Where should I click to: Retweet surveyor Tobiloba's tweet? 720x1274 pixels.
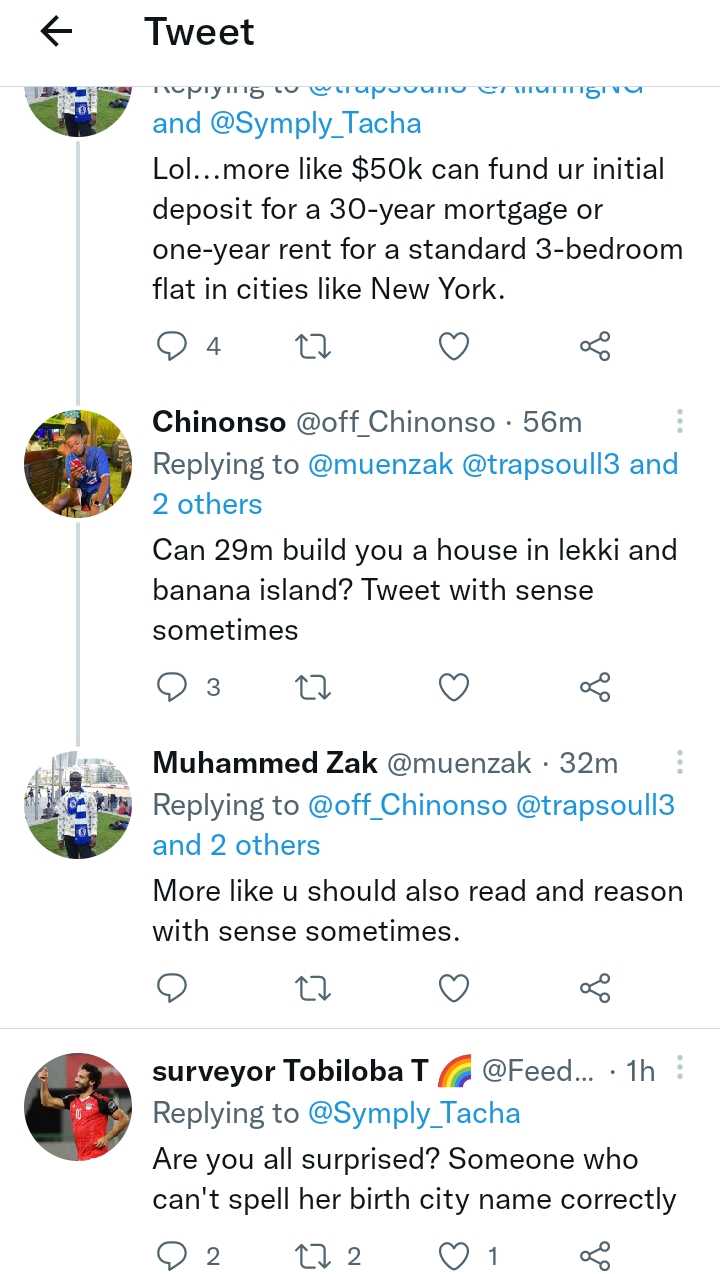[314, 1256]
